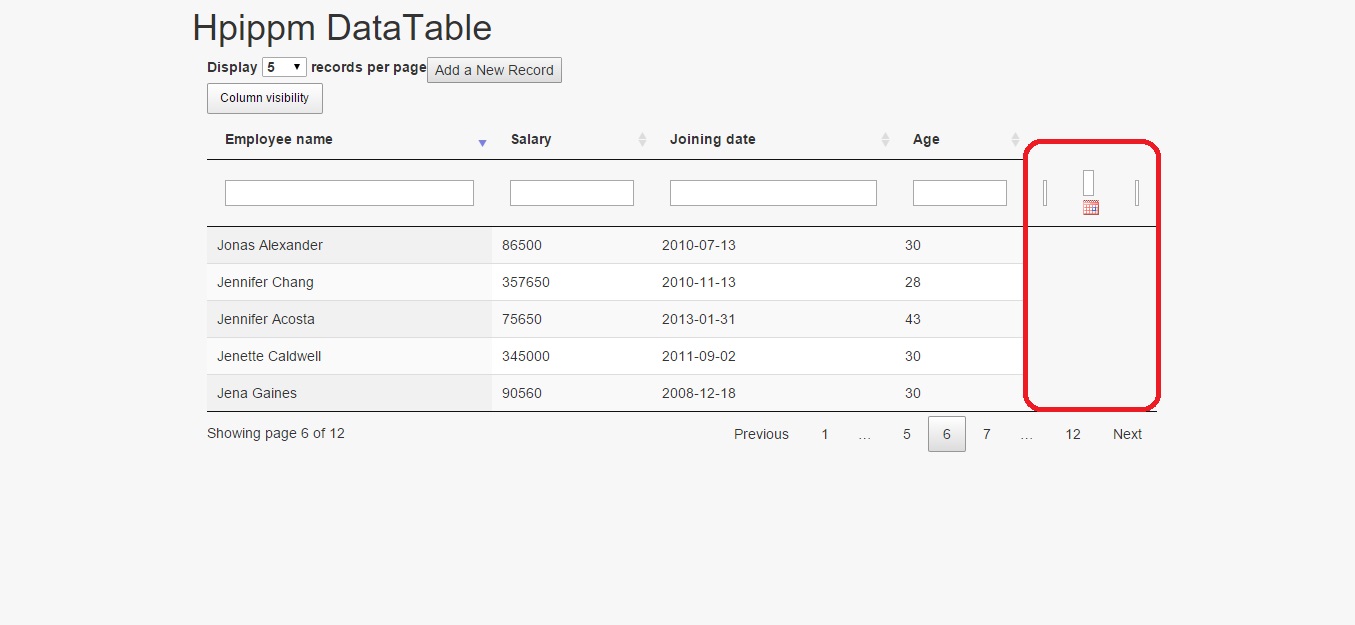Open records per page dropdown
Screen dimensions: 1355x625
tap(284, 67)
